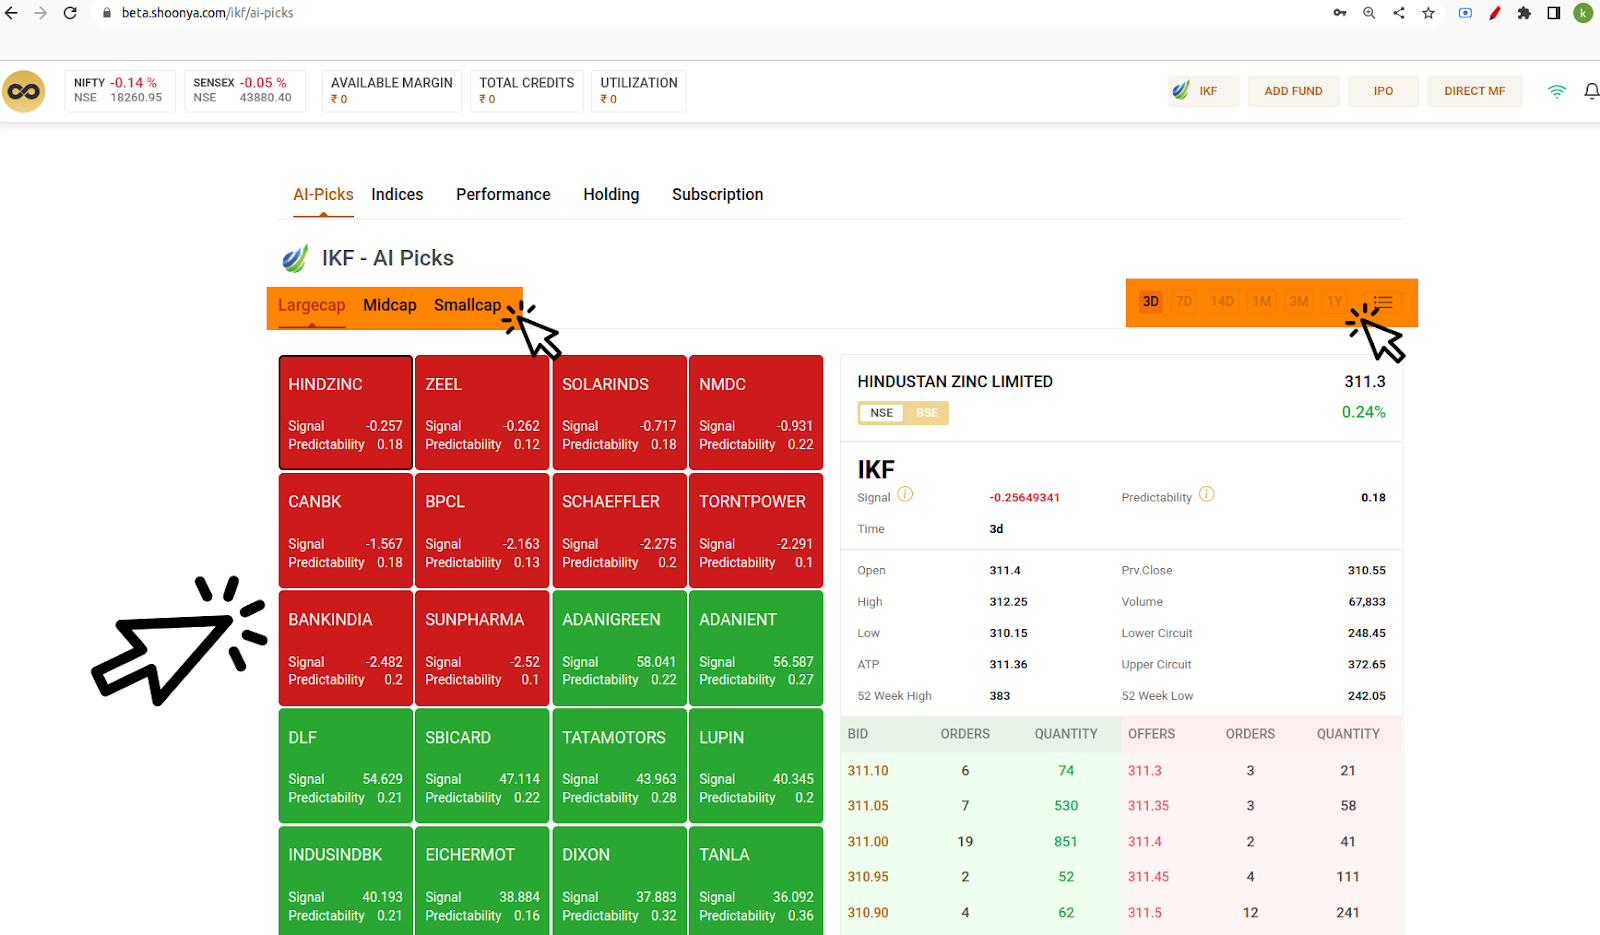The width and height of the screenshot is (1600, 935).
Task: Switch to the Performance tab
Action: pos(503,194)
